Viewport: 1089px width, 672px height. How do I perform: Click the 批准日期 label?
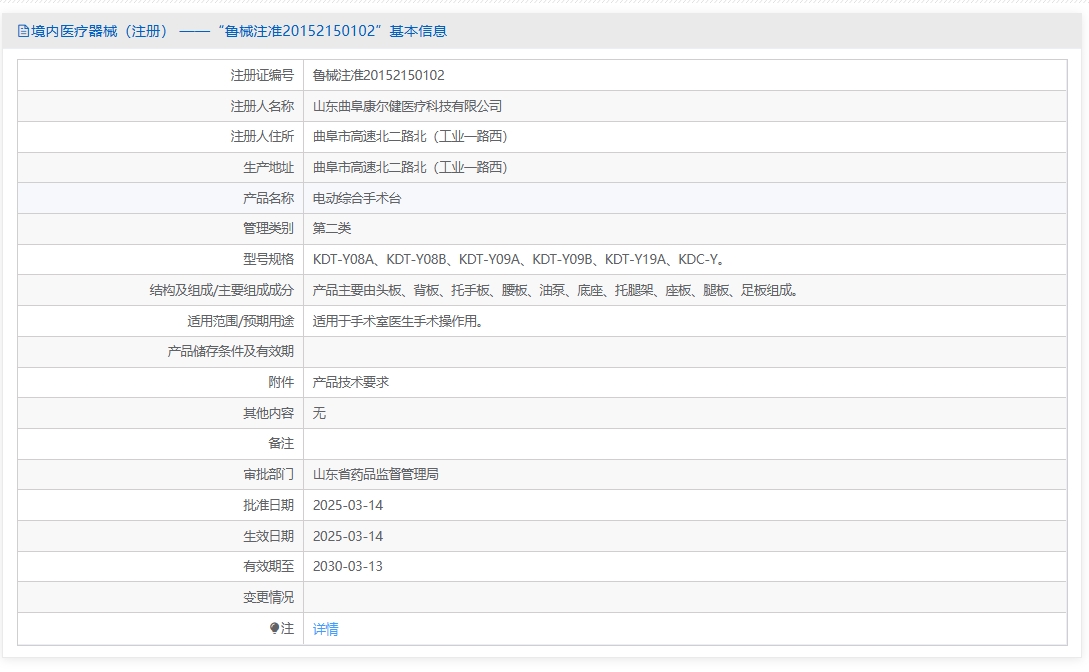click(268, 505)
